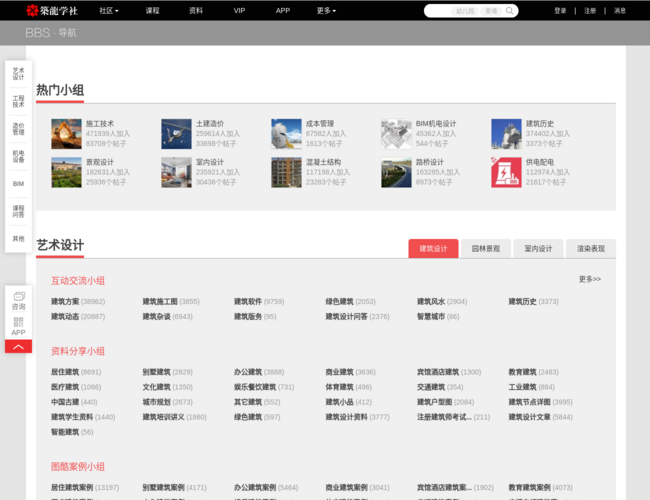Jump to 机电设备 in side navigation
The image size is (650, 500).
tap(18, 156)
